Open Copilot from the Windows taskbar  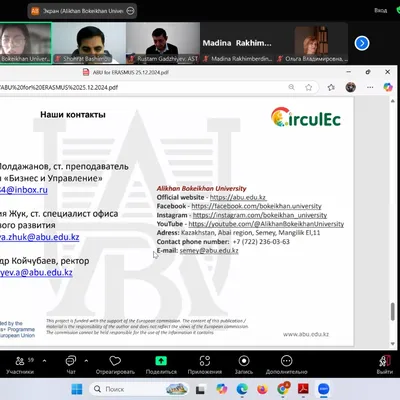point(221,389)
